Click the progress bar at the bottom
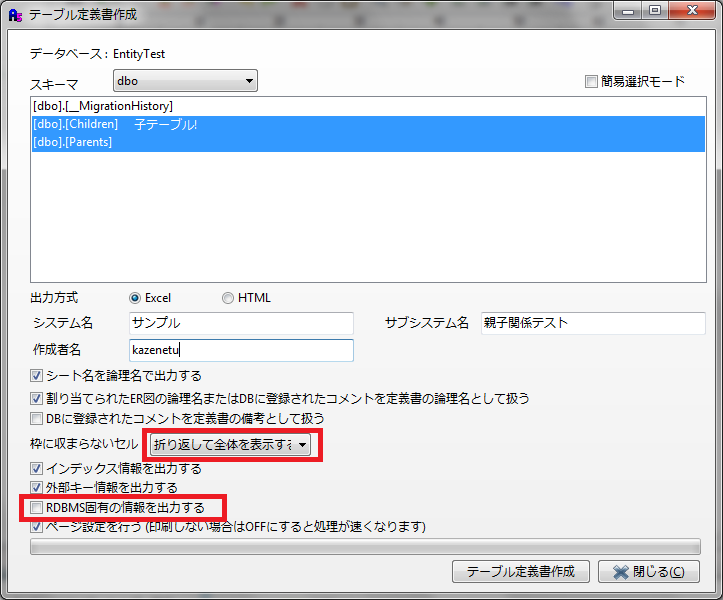 [365, 547]
